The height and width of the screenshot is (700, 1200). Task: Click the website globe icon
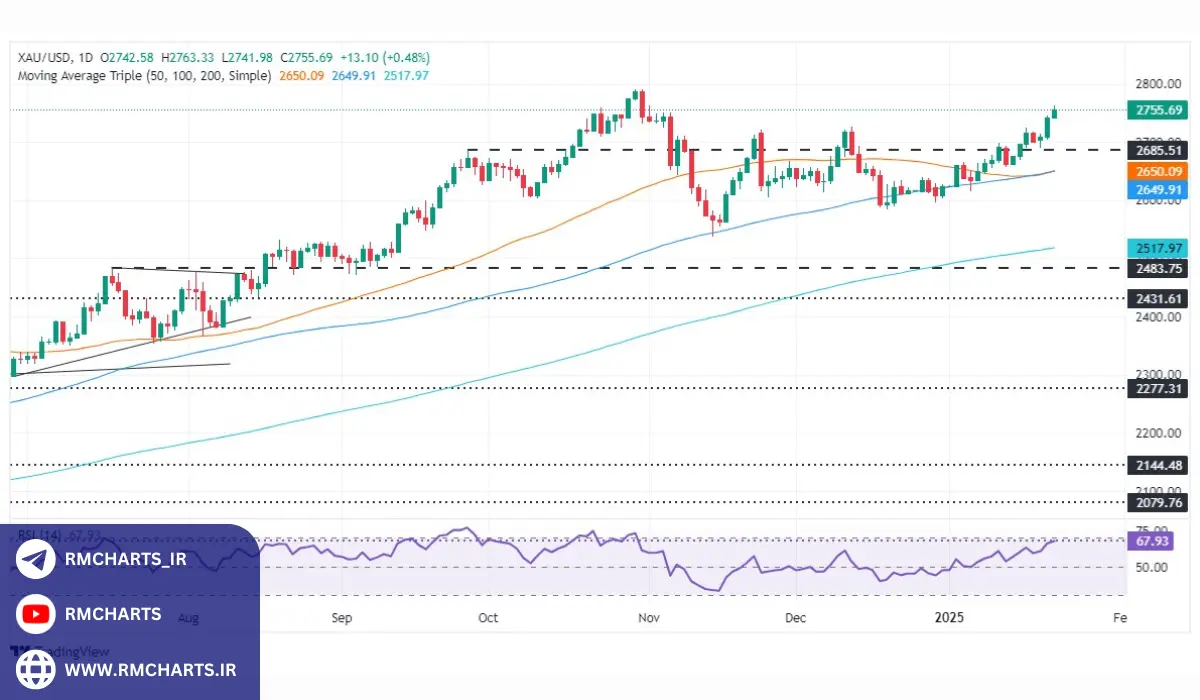point(36,669)
